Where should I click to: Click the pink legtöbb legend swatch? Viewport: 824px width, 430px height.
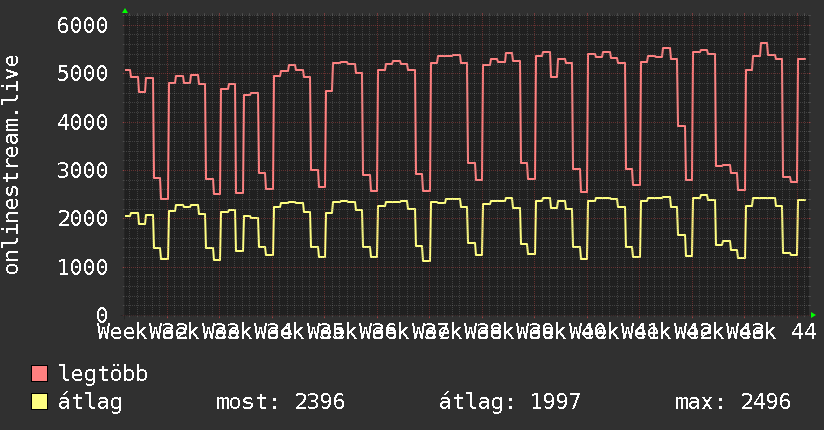39,373
